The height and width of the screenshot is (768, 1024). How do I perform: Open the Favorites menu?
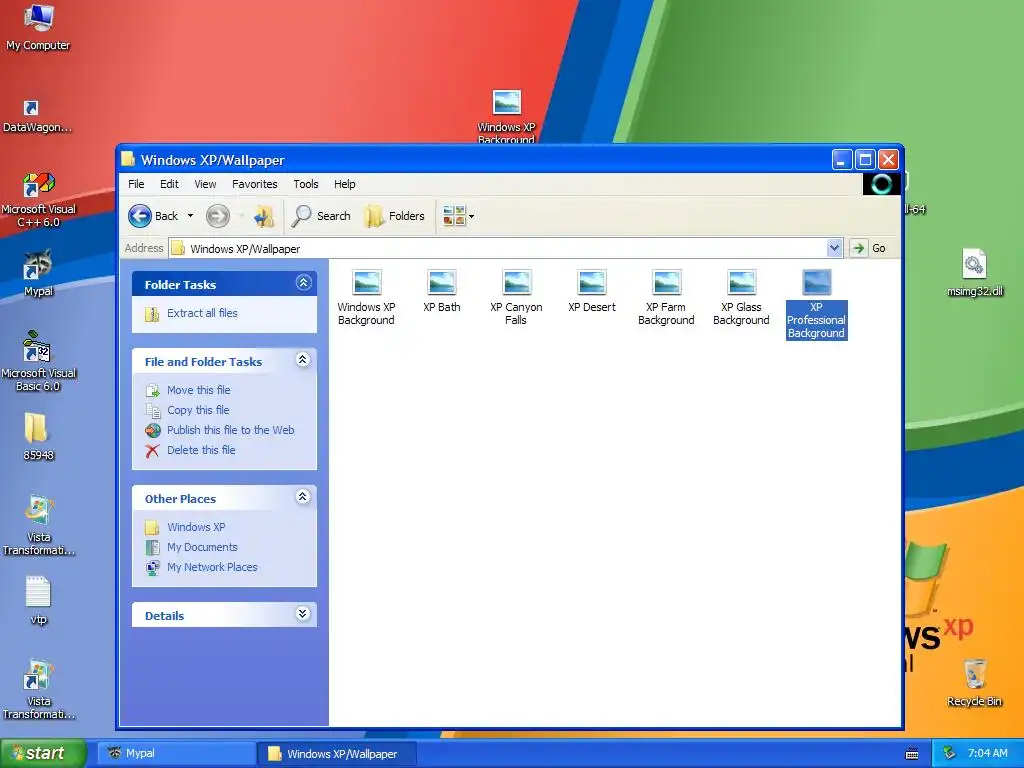[255, 184]
